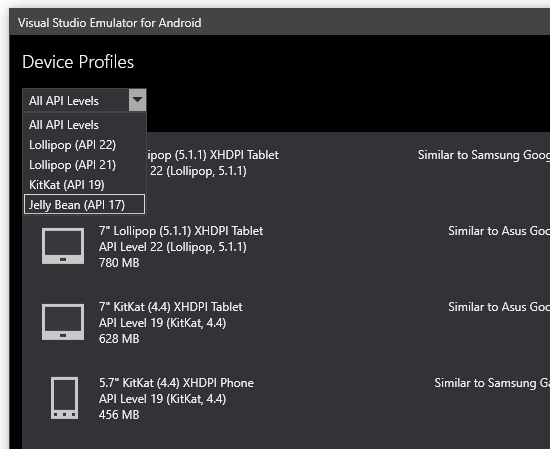
Task: Click Visual Studio Emulator for Android title bar
Action: [x=280, y=22]
